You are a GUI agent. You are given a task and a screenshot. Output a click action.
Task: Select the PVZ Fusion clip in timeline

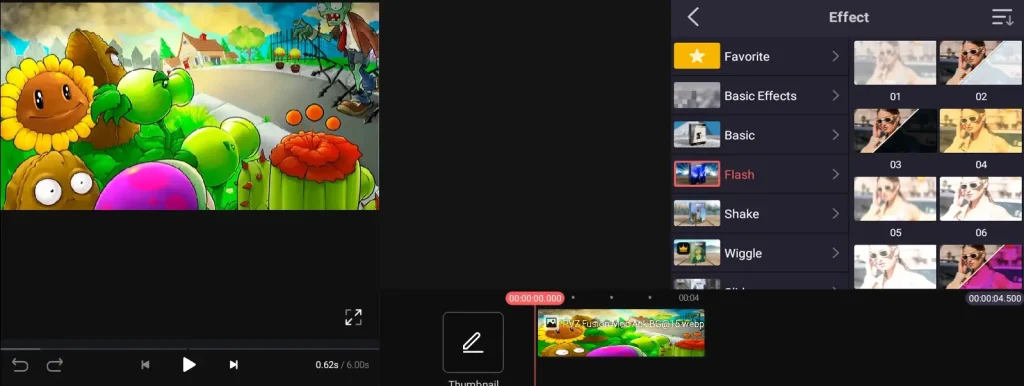point(621,333)
